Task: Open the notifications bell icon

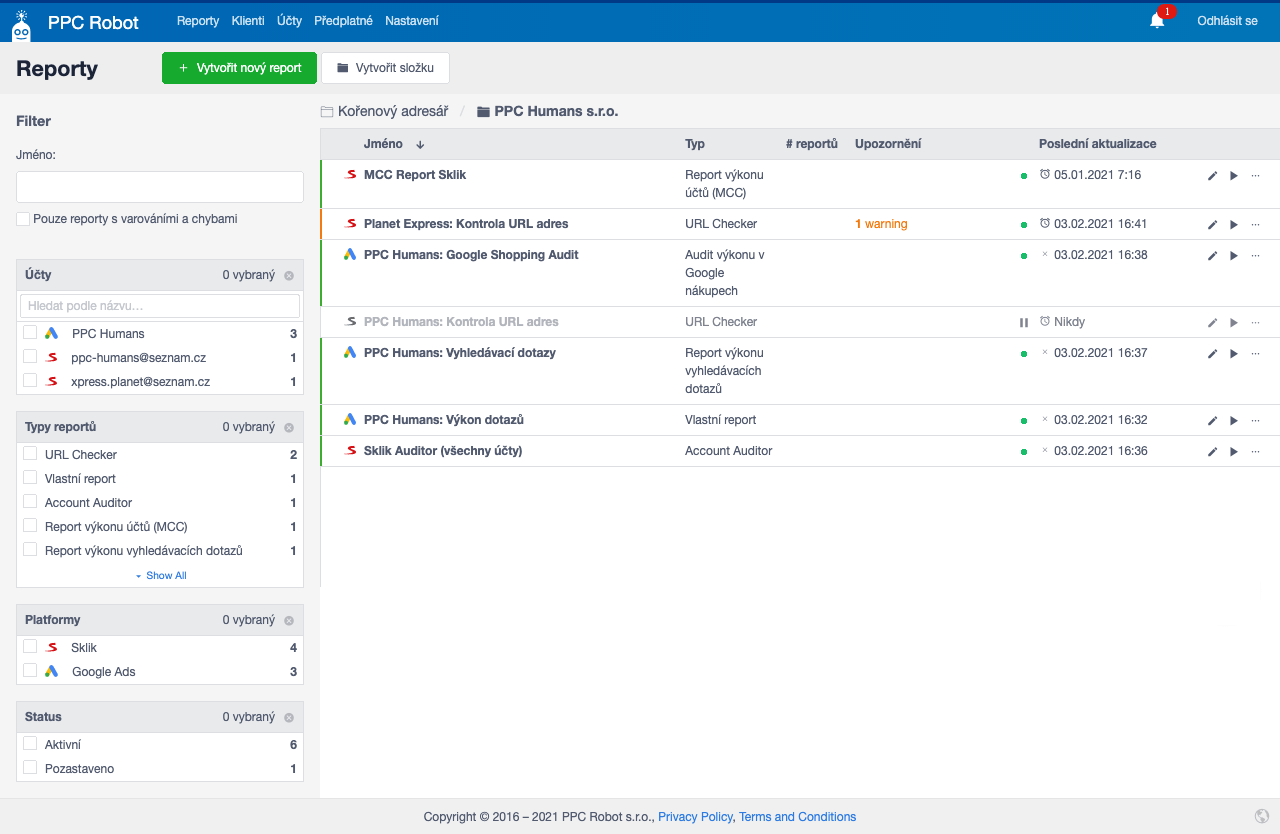Action: click(1157, 21)
